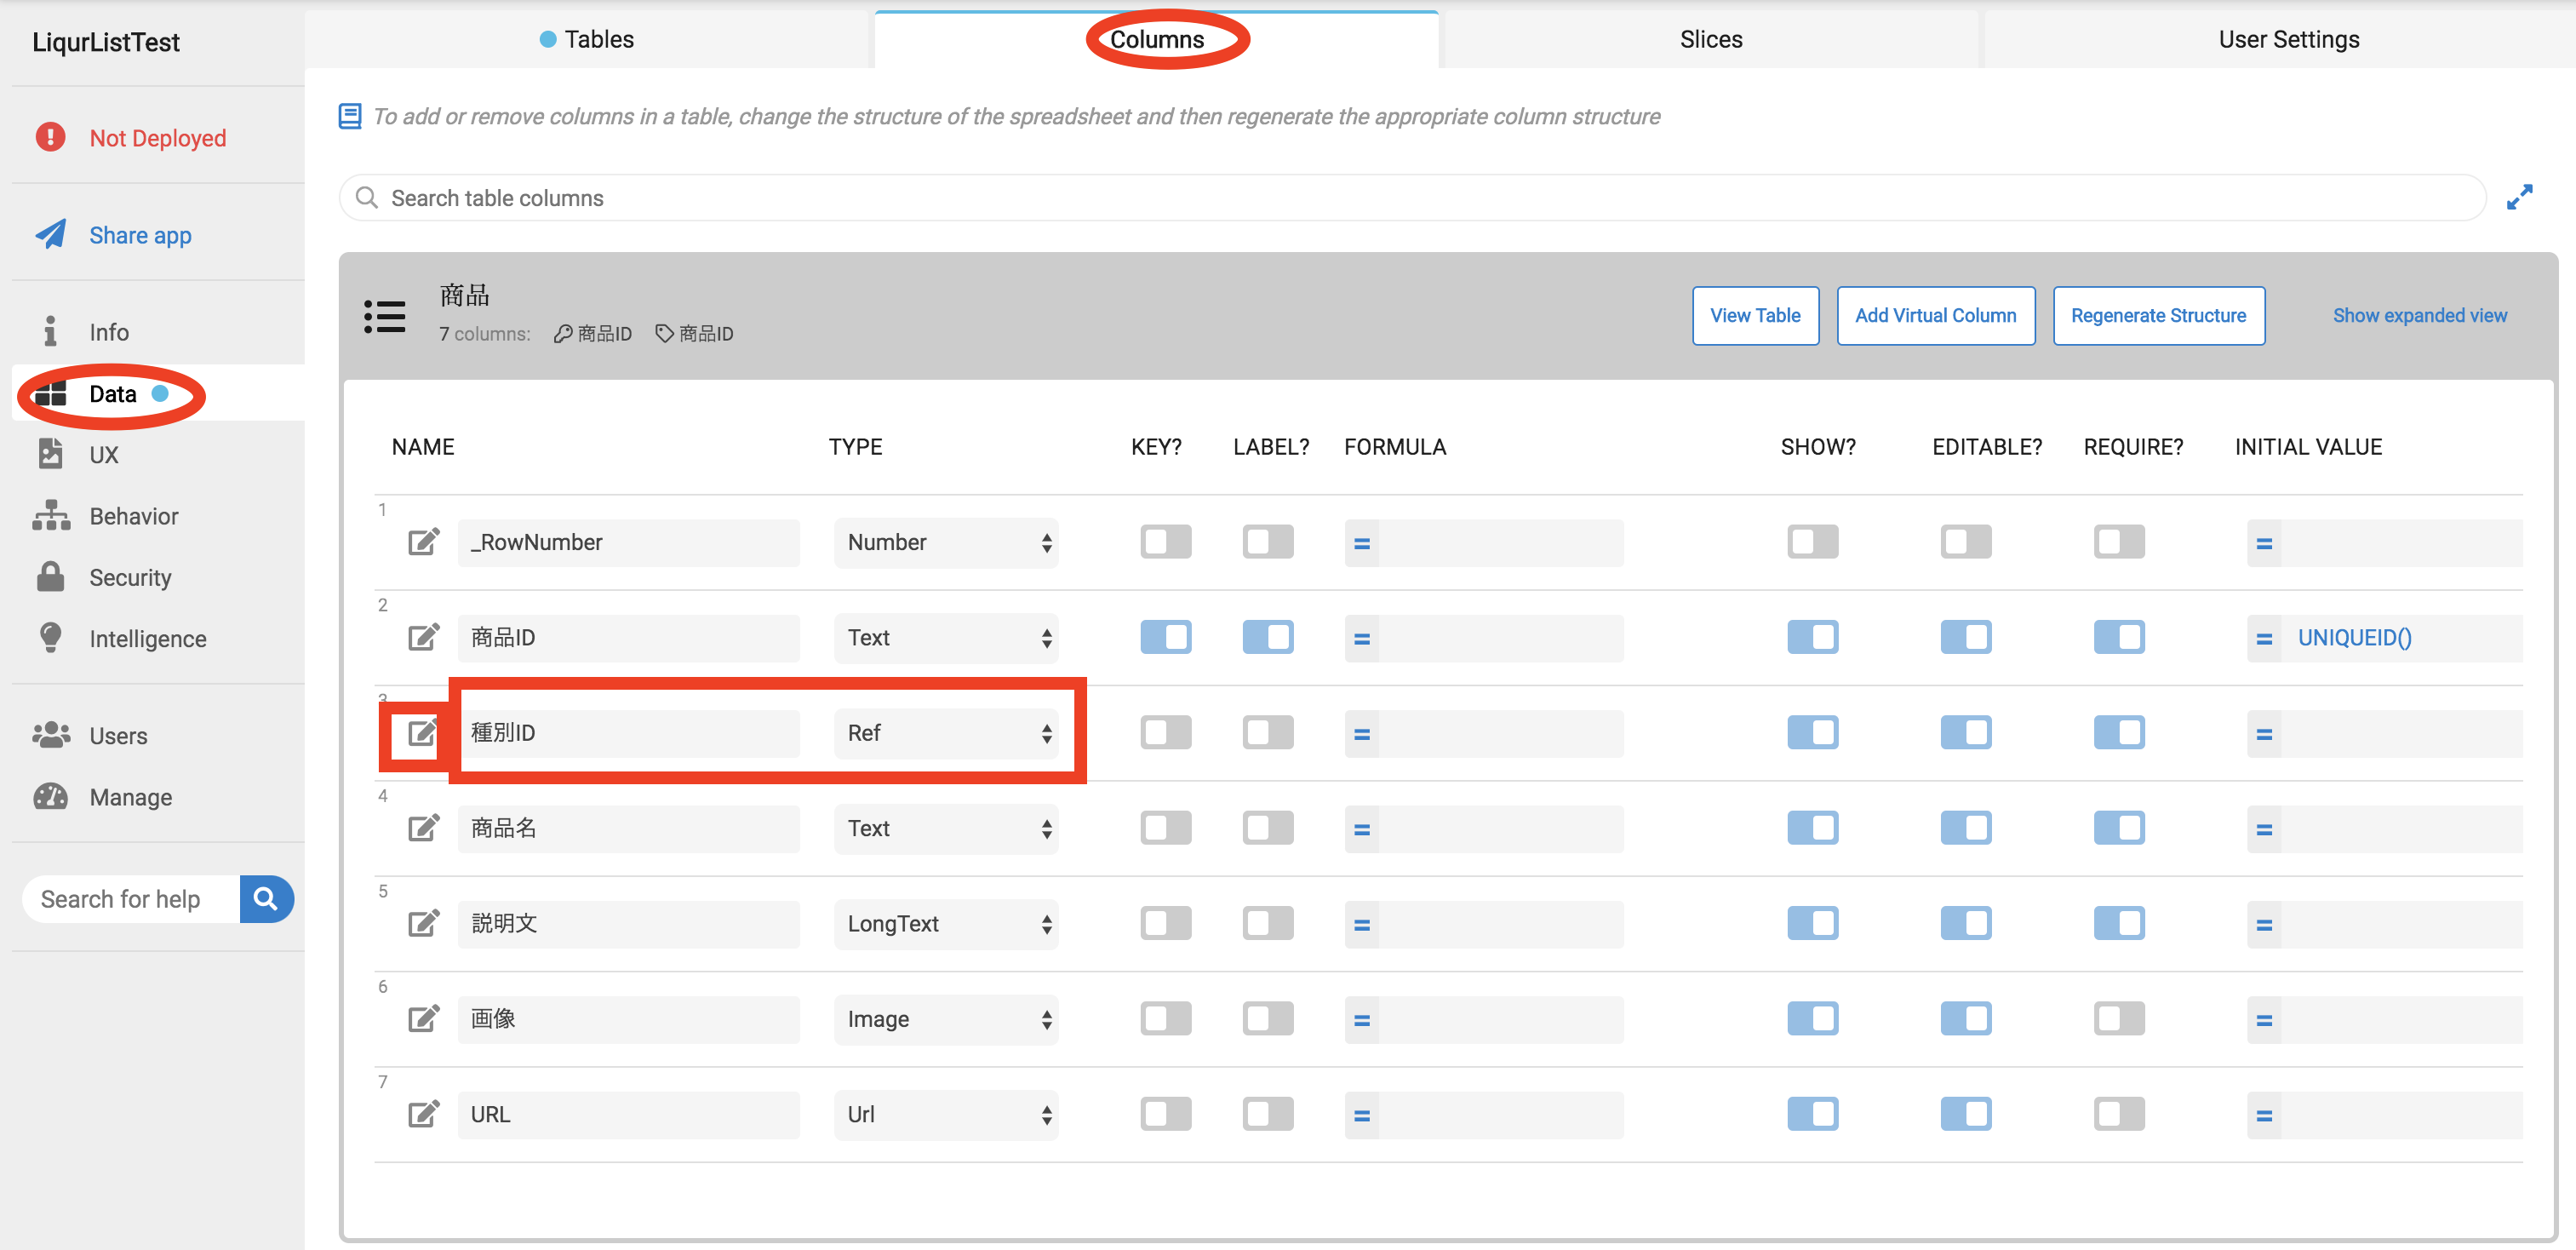Click the Add Virtual Column button
2576x1250 pixels.
tap(1934, 315)
